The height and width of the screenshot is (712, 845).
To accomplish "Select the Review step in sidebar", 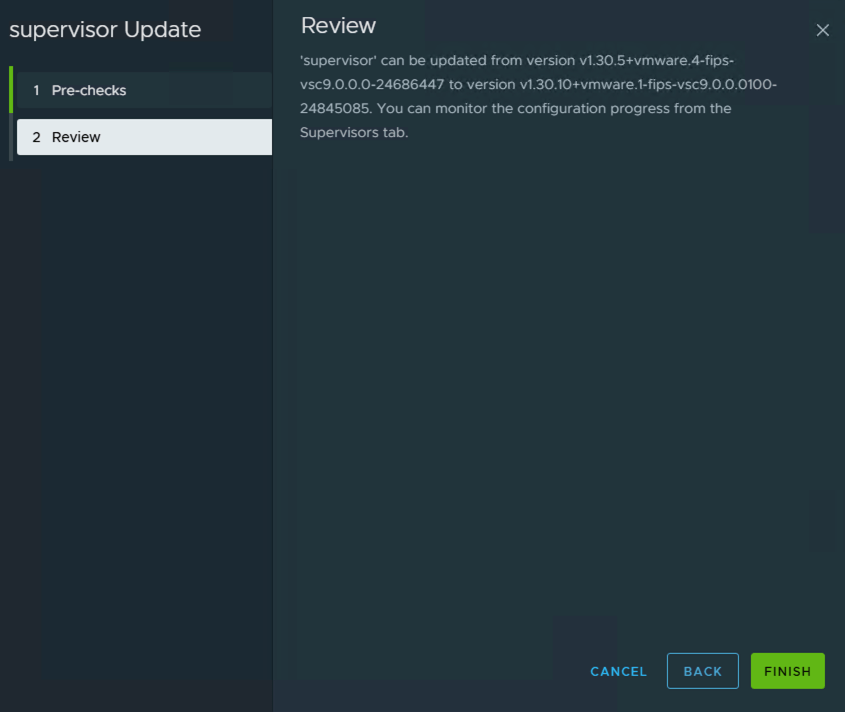I will tap(76, 137).
